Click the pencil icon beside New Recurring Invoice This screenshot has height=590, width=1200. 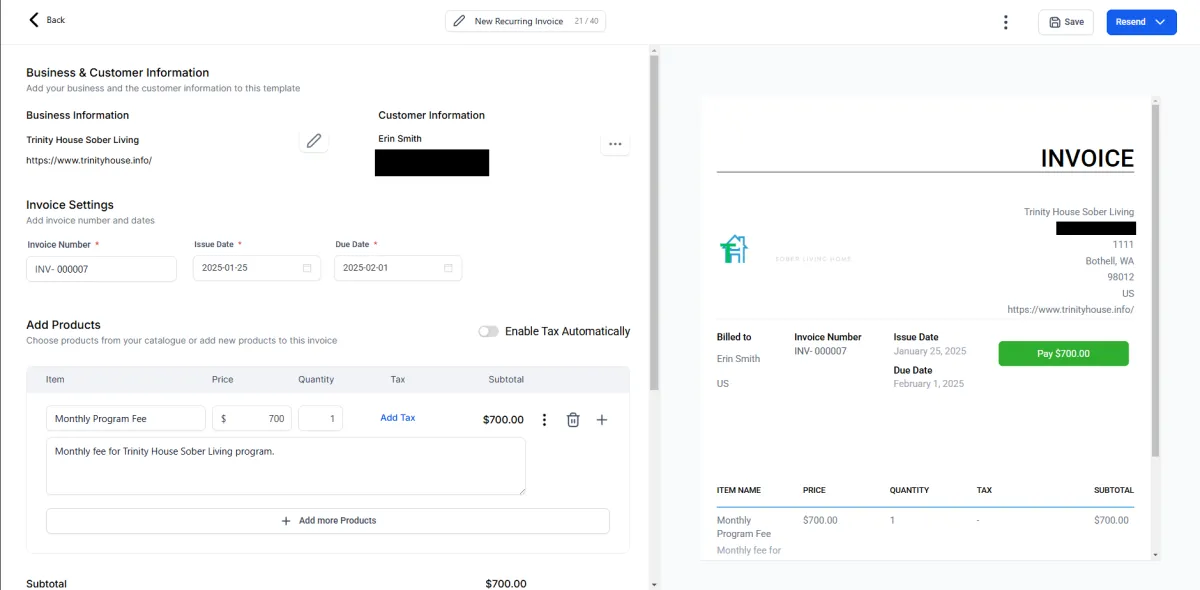[459, 21]
